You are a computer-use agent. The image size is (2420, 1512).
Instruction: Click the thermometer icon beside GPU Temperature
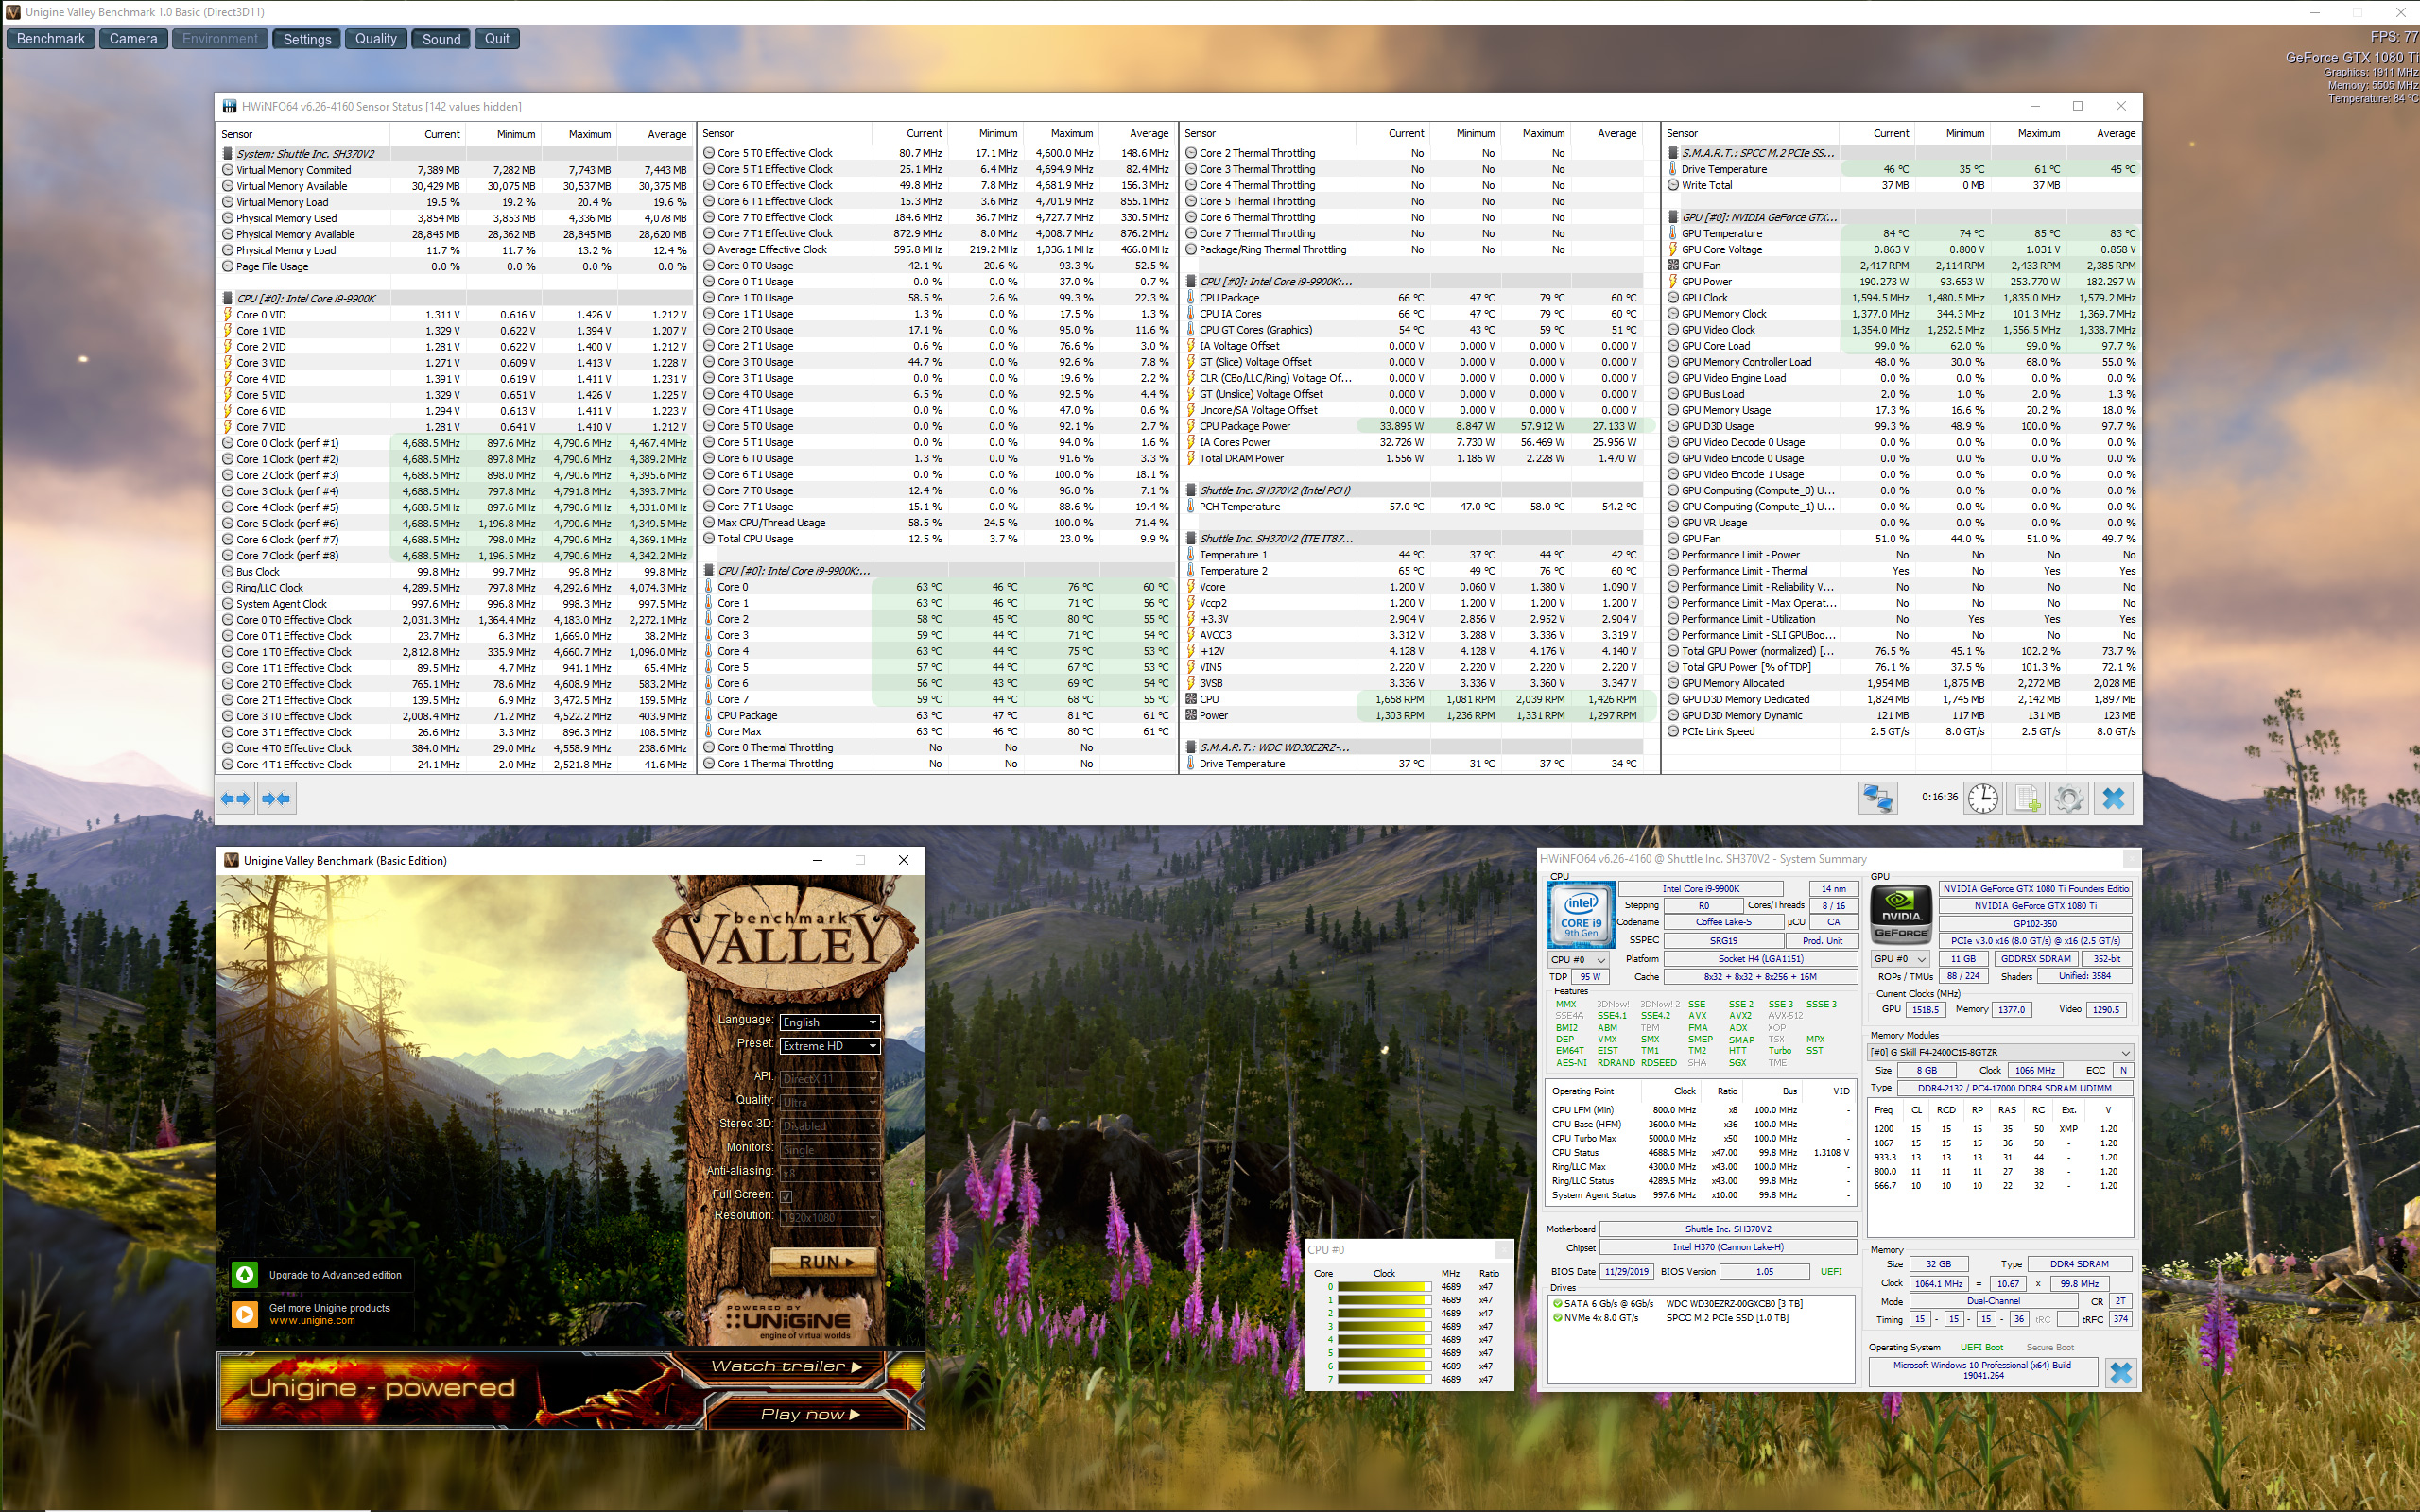[x=1674, y=233]
